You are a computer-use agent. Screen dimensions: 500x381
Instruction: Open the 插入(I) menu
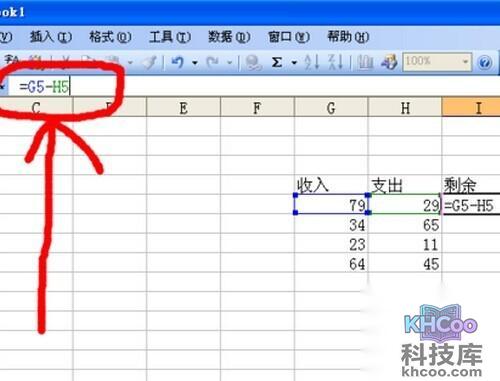pos(51,37)
